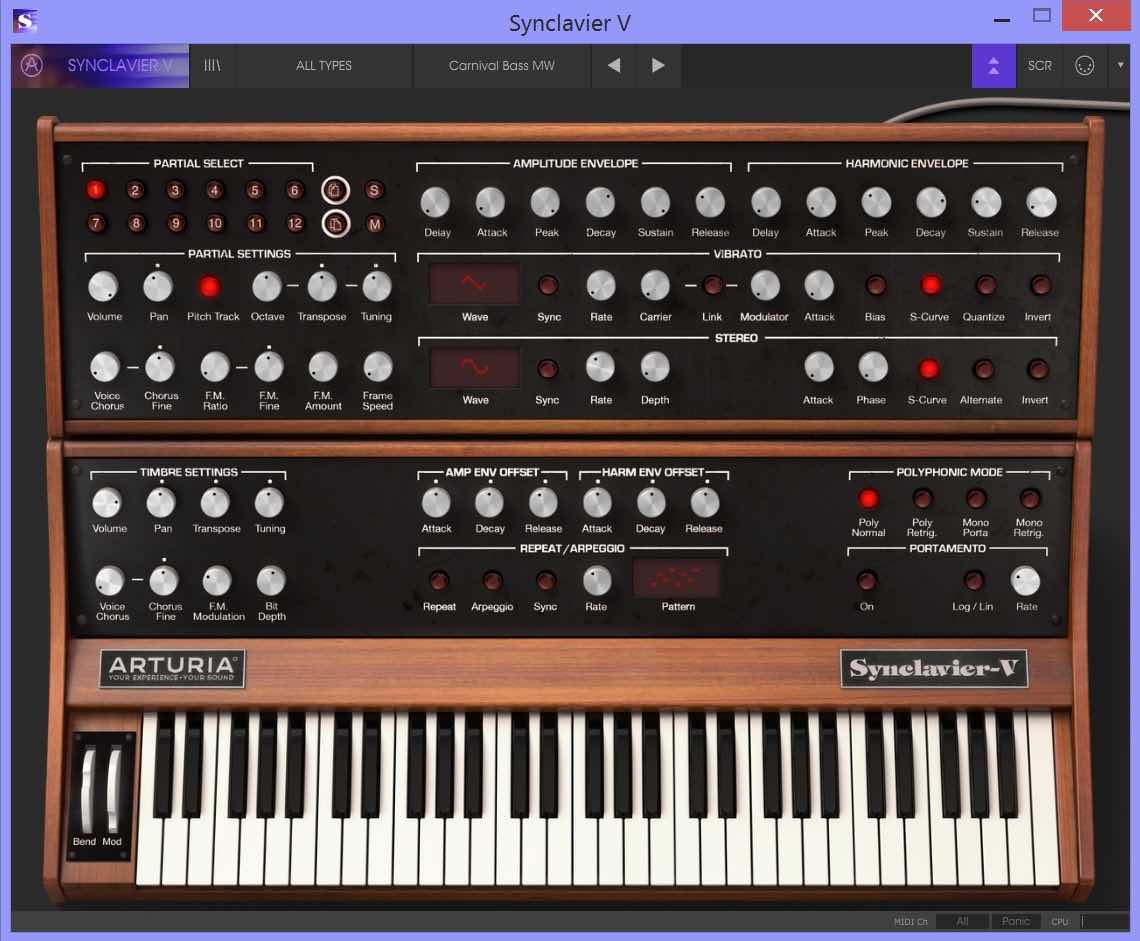Enable the Portamento On switch
Viewport: 1140px width, 941px height.
(x=867, y=581)
